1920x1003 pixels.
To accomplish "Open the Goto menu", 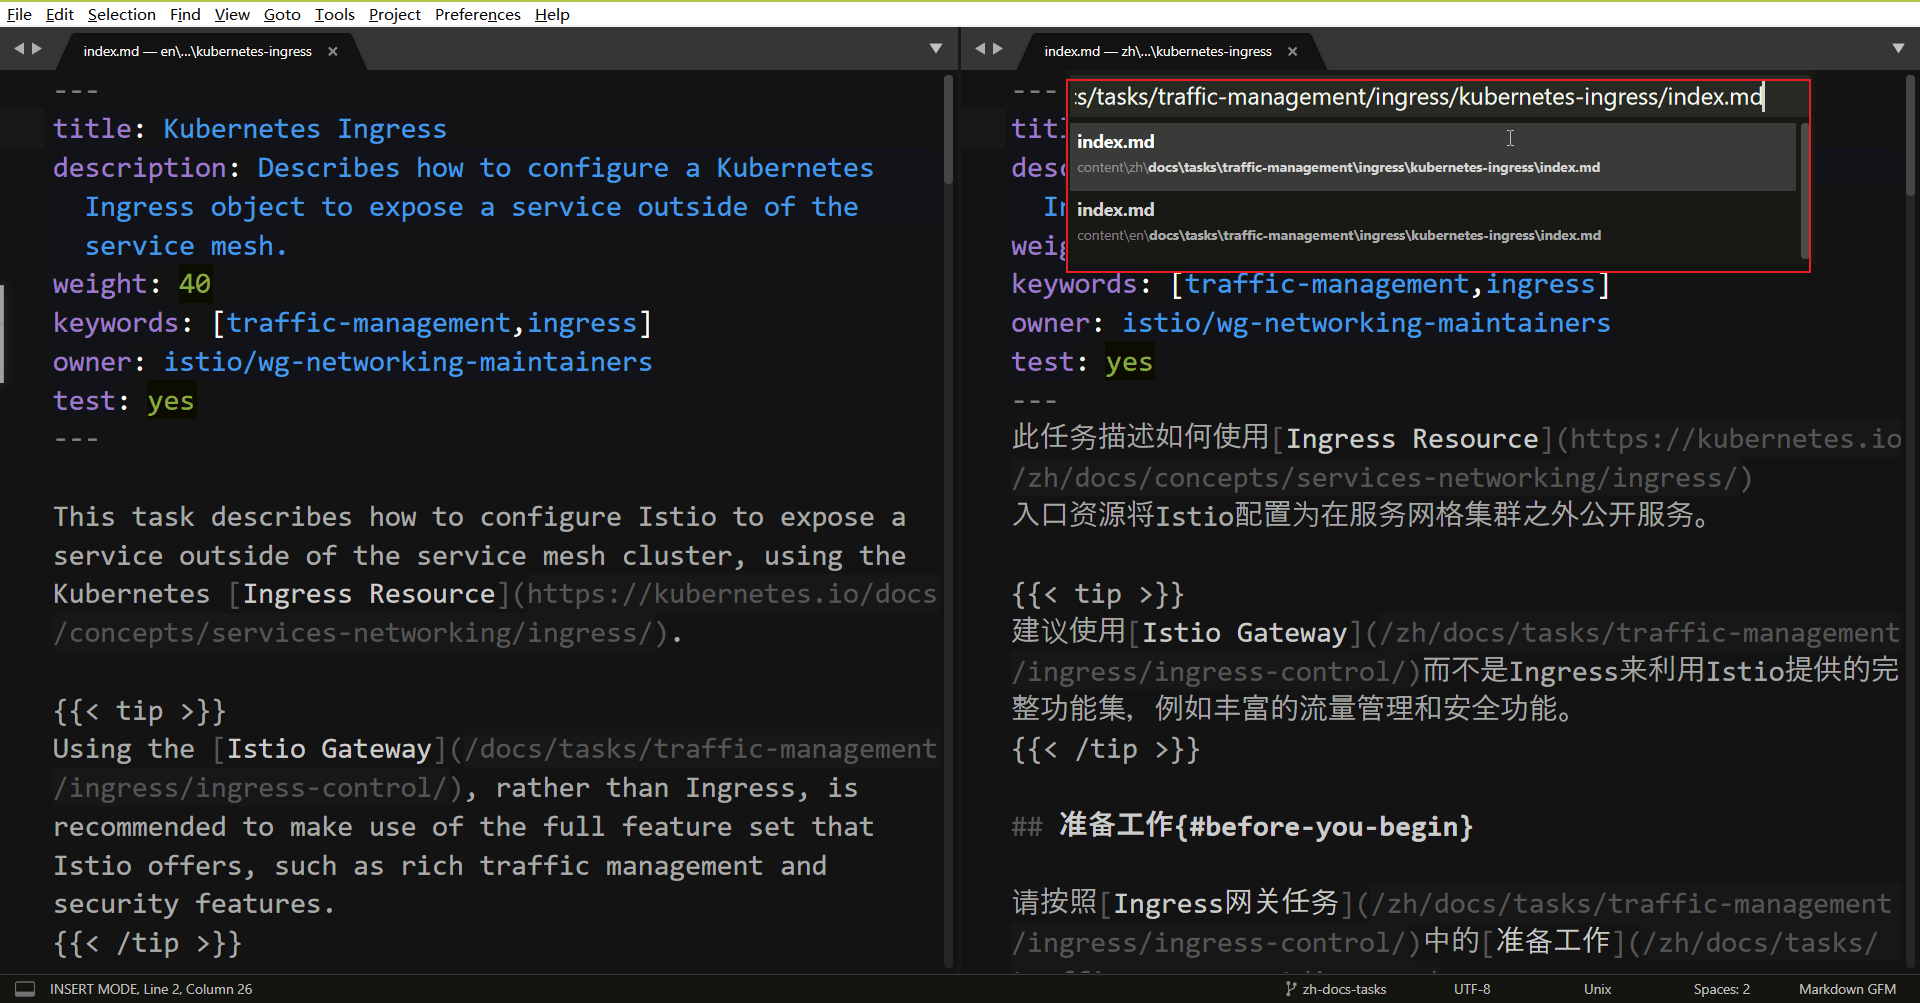I will point(282,14).
